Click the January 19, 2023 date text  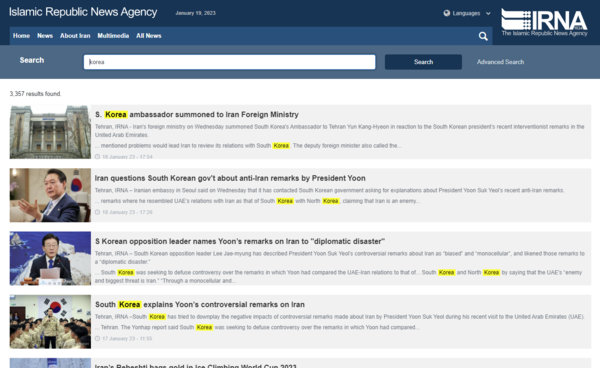coord(196,13)
